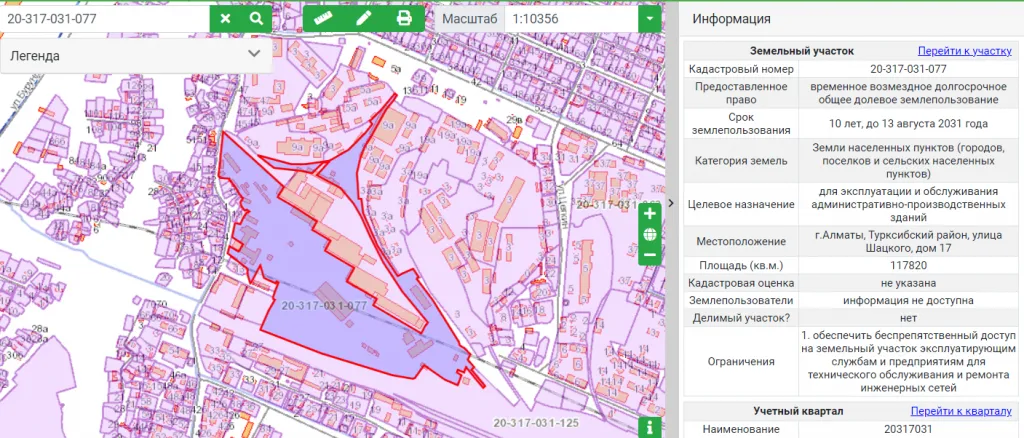This screenshot has width=1024, height=438.
Task: Collapse the information side panel arrow
Action: point(671,203)
